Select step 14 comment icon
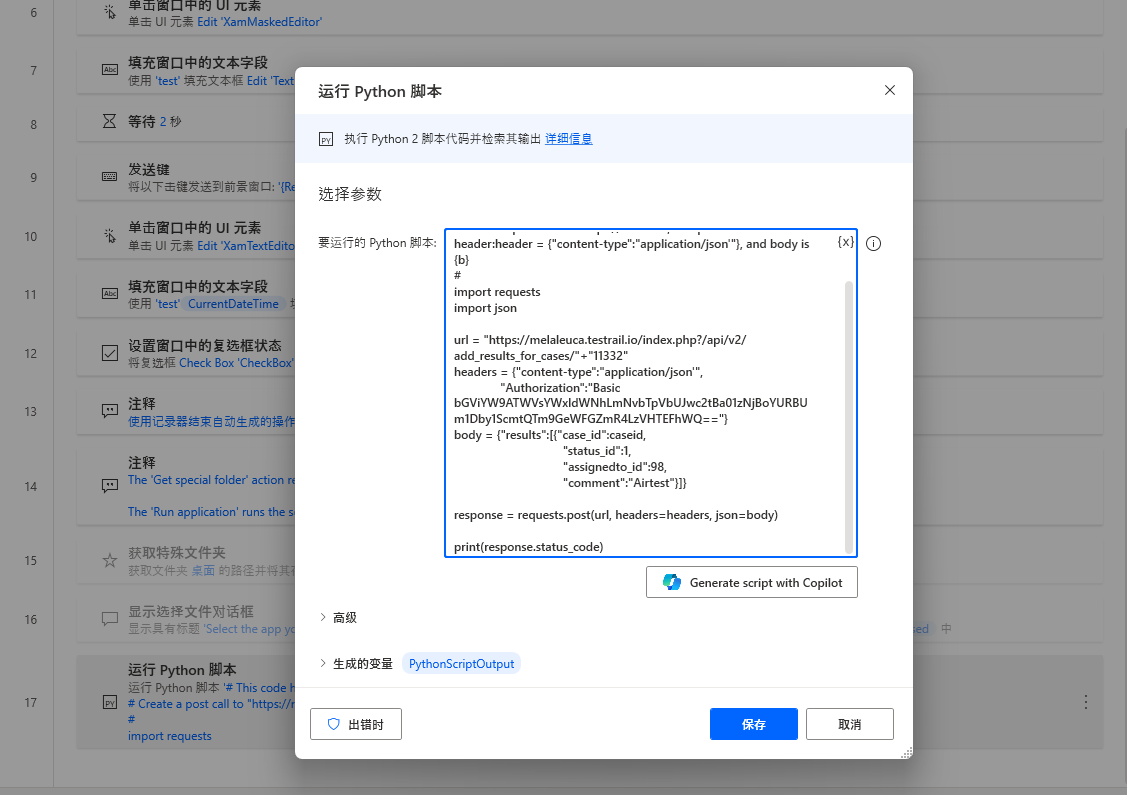The image size is (1127, 795). tap(109, 486)
